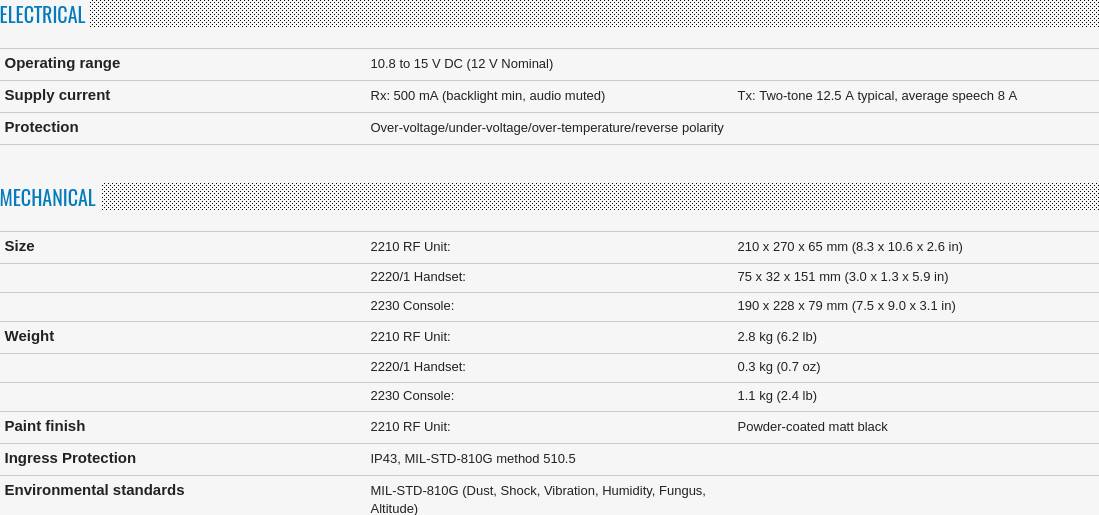Click the 1.1 kg (2.4 lb) value
The height and width of the screenshot is (515, 1099).
[777, 395]
